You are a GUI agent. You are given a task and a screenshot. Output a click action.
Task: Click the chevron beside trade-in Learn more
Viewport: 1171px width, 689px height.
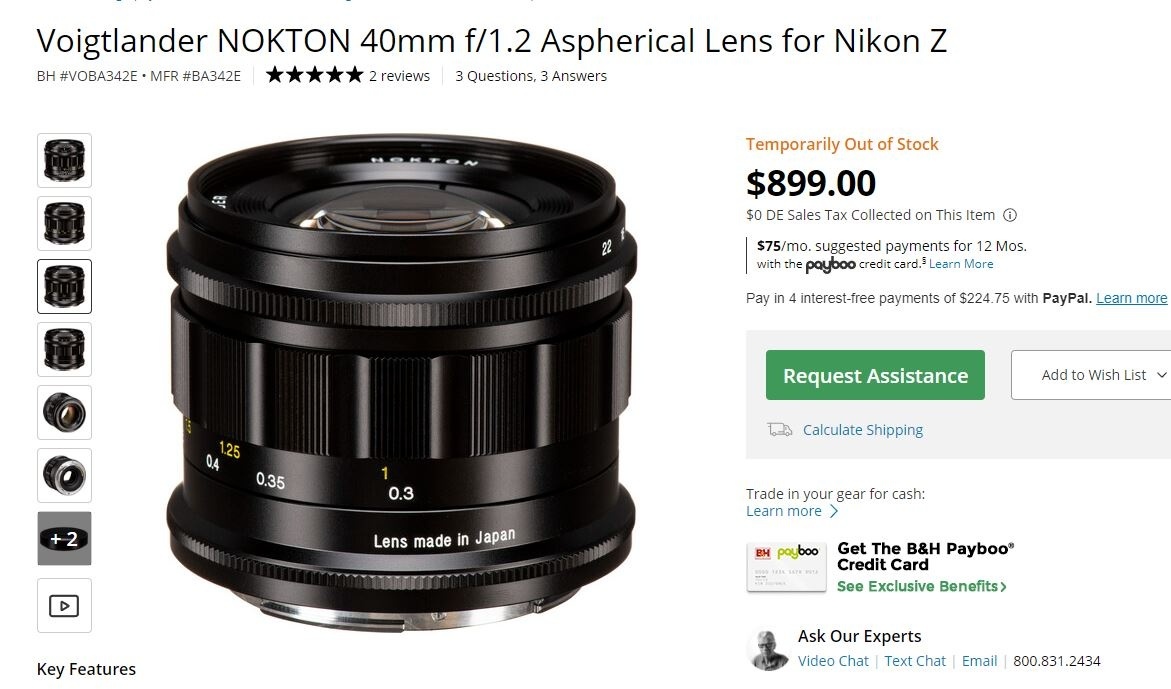pyautogui.click(x=834, y=511)
